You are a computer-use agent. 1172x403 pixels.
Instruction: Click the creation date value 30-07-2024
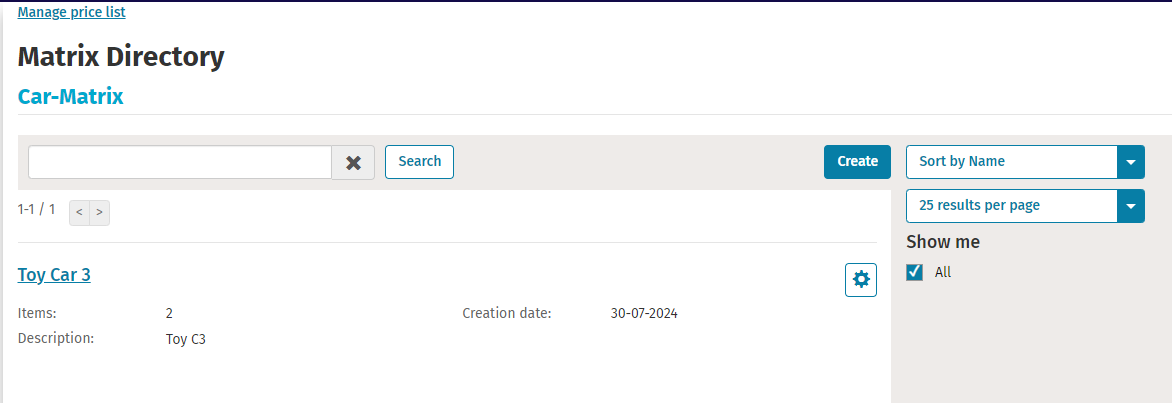644,313
